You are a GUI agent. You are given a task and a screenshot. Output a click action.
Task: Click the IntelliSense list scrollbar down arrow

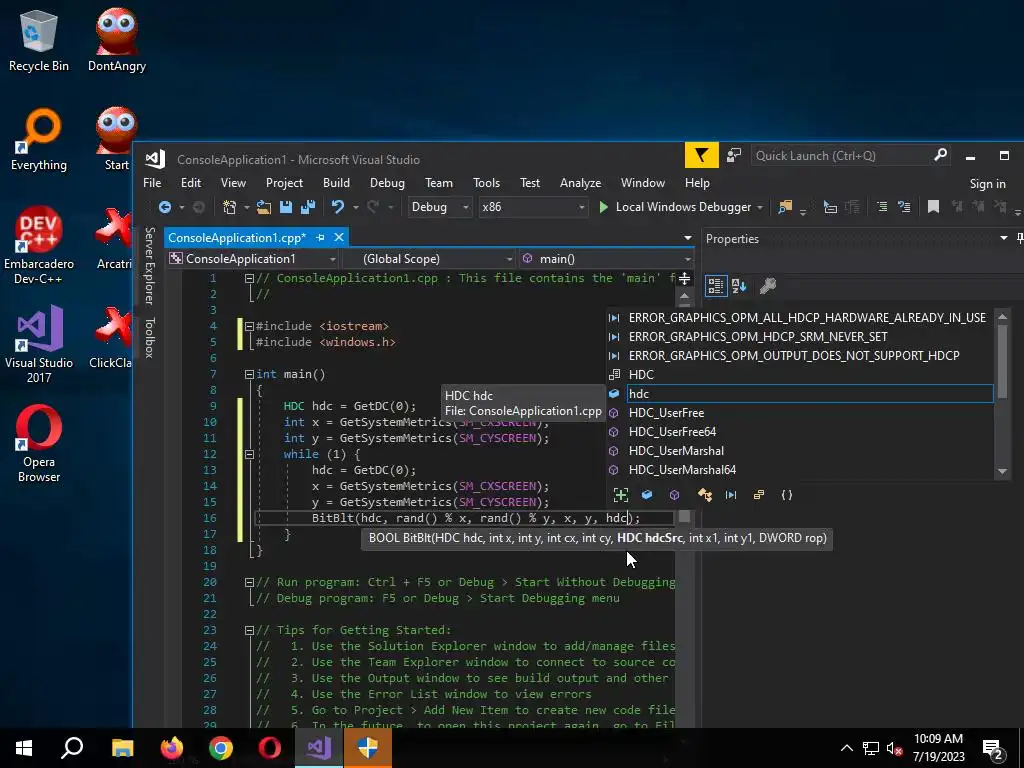1002,472
